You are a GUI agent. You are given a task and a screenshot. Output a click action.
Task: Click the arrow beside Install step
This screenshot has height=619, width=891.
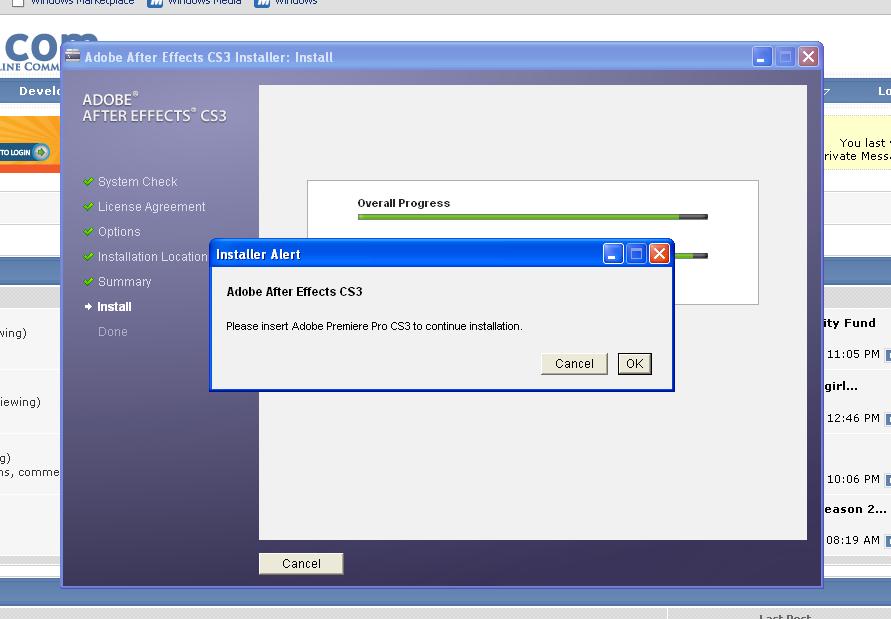tap(88, 306)
